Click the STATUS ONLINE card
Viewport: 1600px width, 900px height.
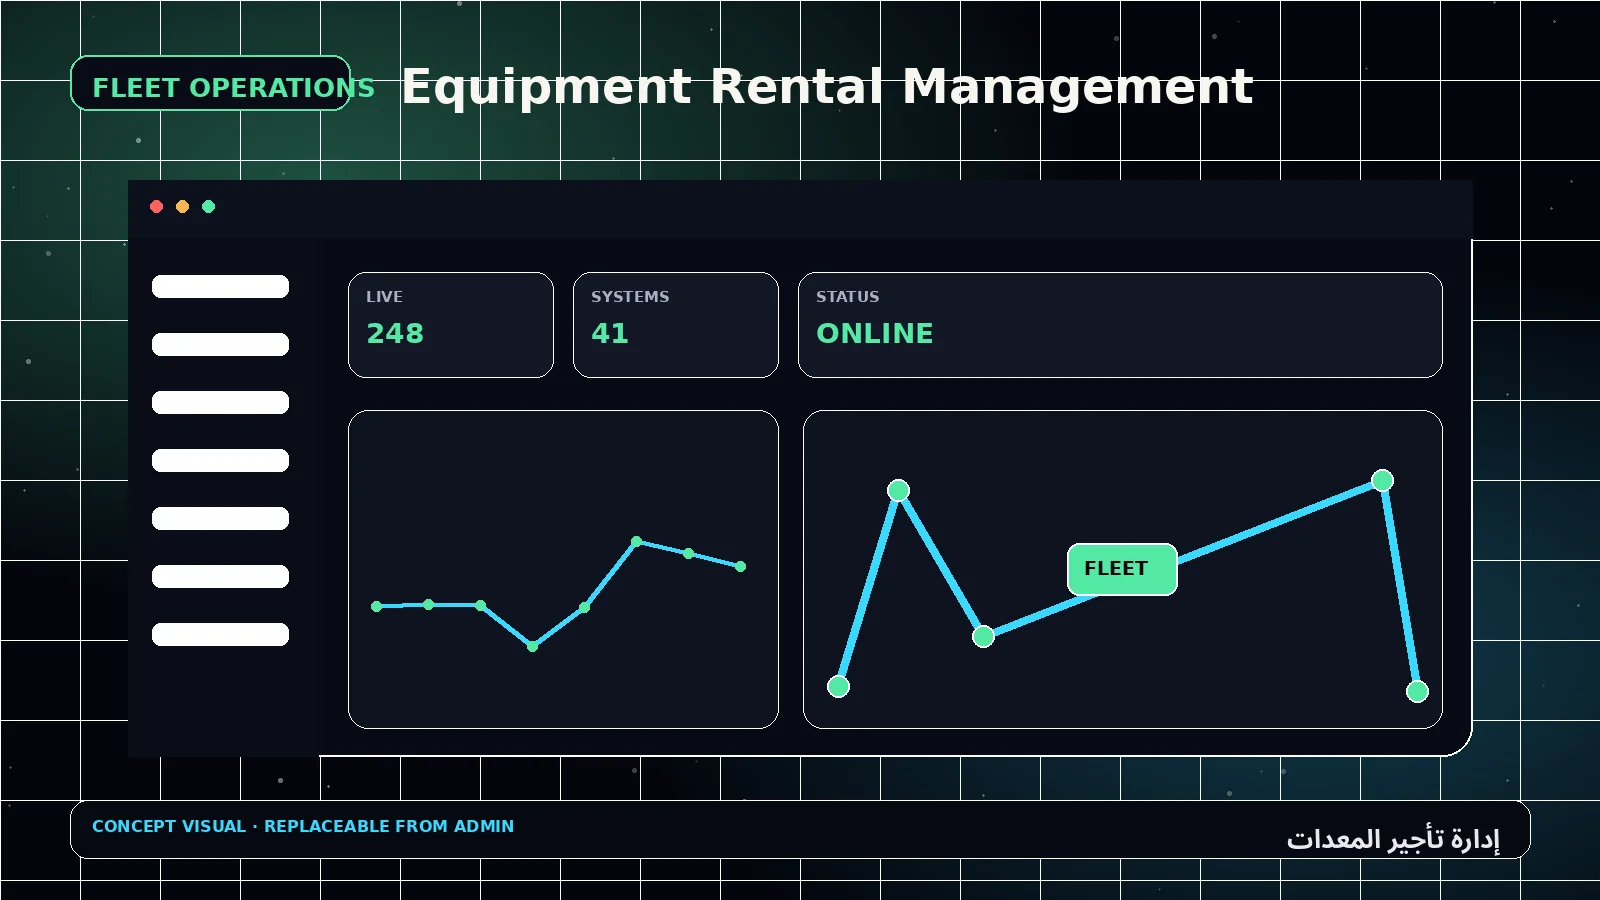pos(1120,325)
